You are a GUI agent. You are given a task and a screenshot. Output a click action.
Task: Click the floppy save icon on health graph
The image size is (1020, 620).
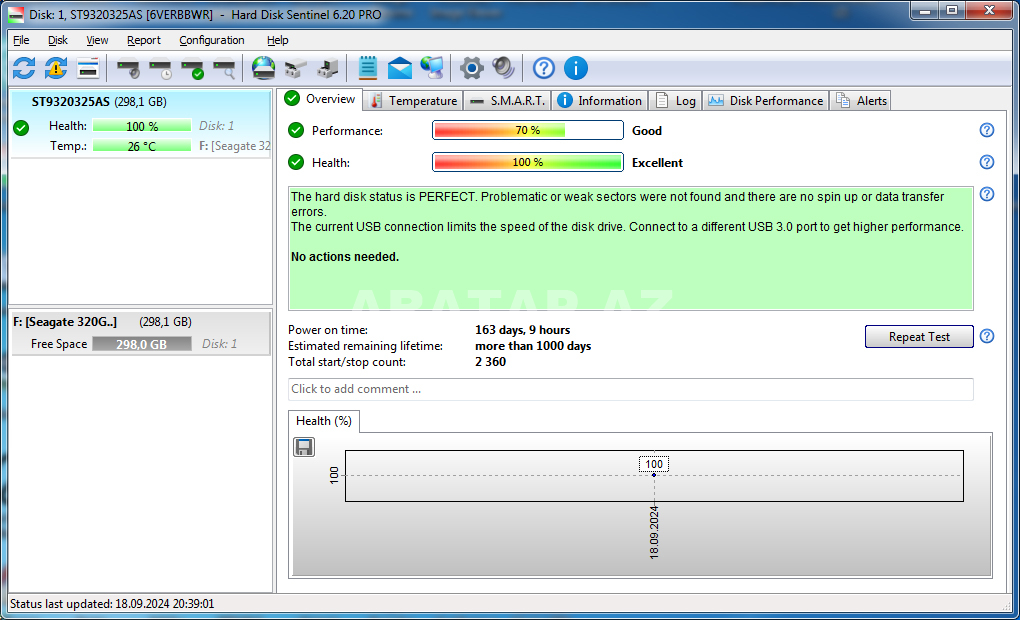coord(304,447)
